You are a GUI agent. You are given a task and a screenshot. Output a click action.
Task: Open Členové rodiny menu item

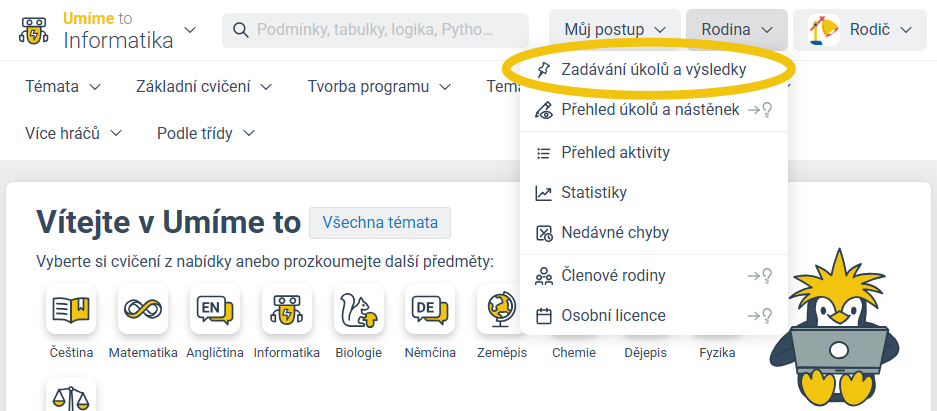612,275
